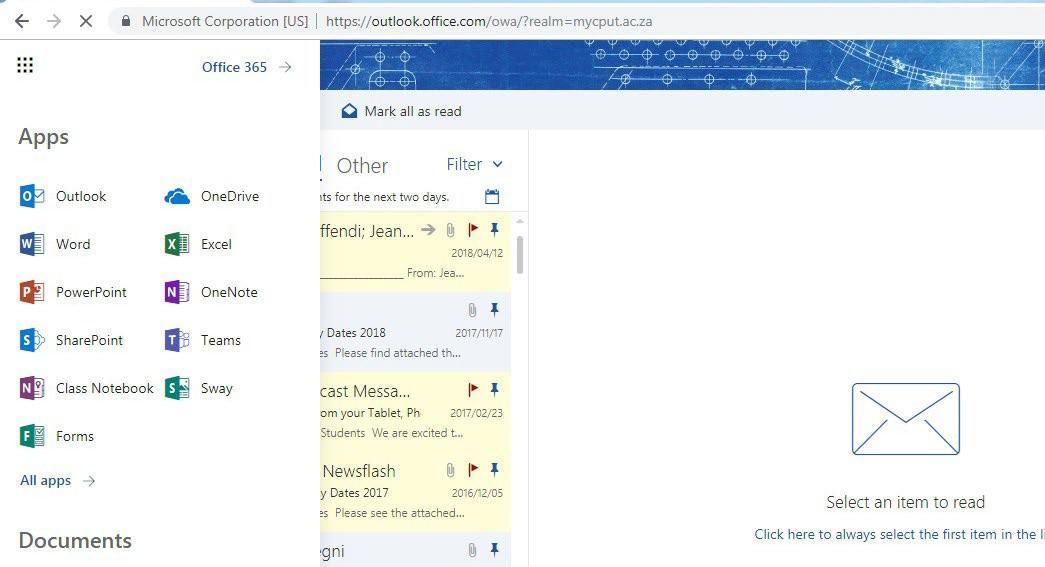1045x567 pixels.
Task: Unpin the bottom message ending in gni
Action: pos(495,550)
